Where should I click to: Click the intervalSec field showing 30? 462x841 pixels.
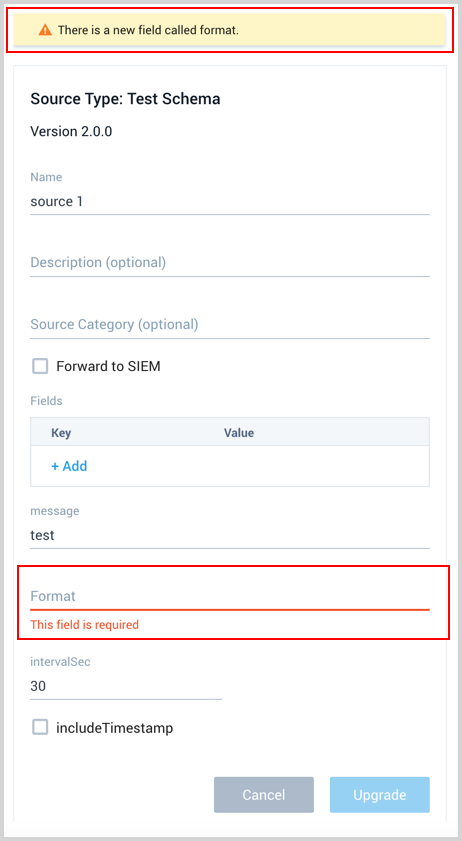(126, 687)
